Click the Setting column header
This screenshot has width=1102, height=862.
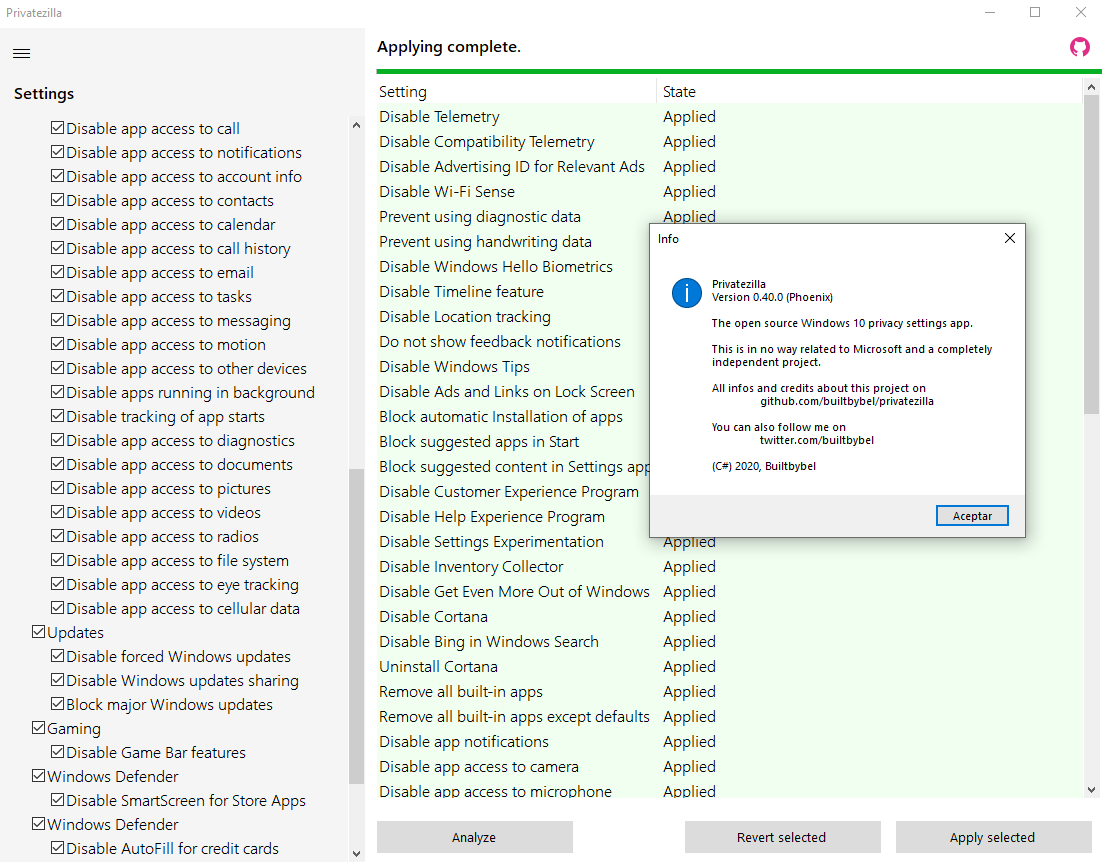[517, 91]
